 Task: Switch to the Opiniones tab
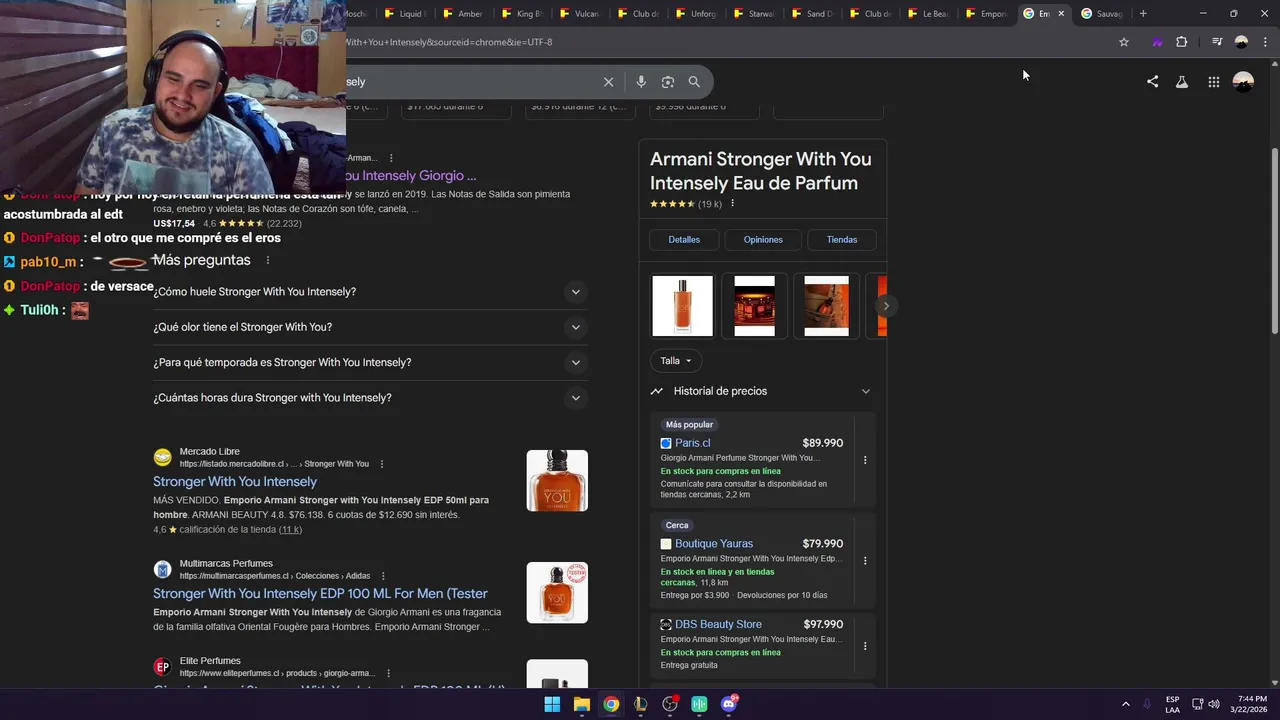(x=763, y=240)
